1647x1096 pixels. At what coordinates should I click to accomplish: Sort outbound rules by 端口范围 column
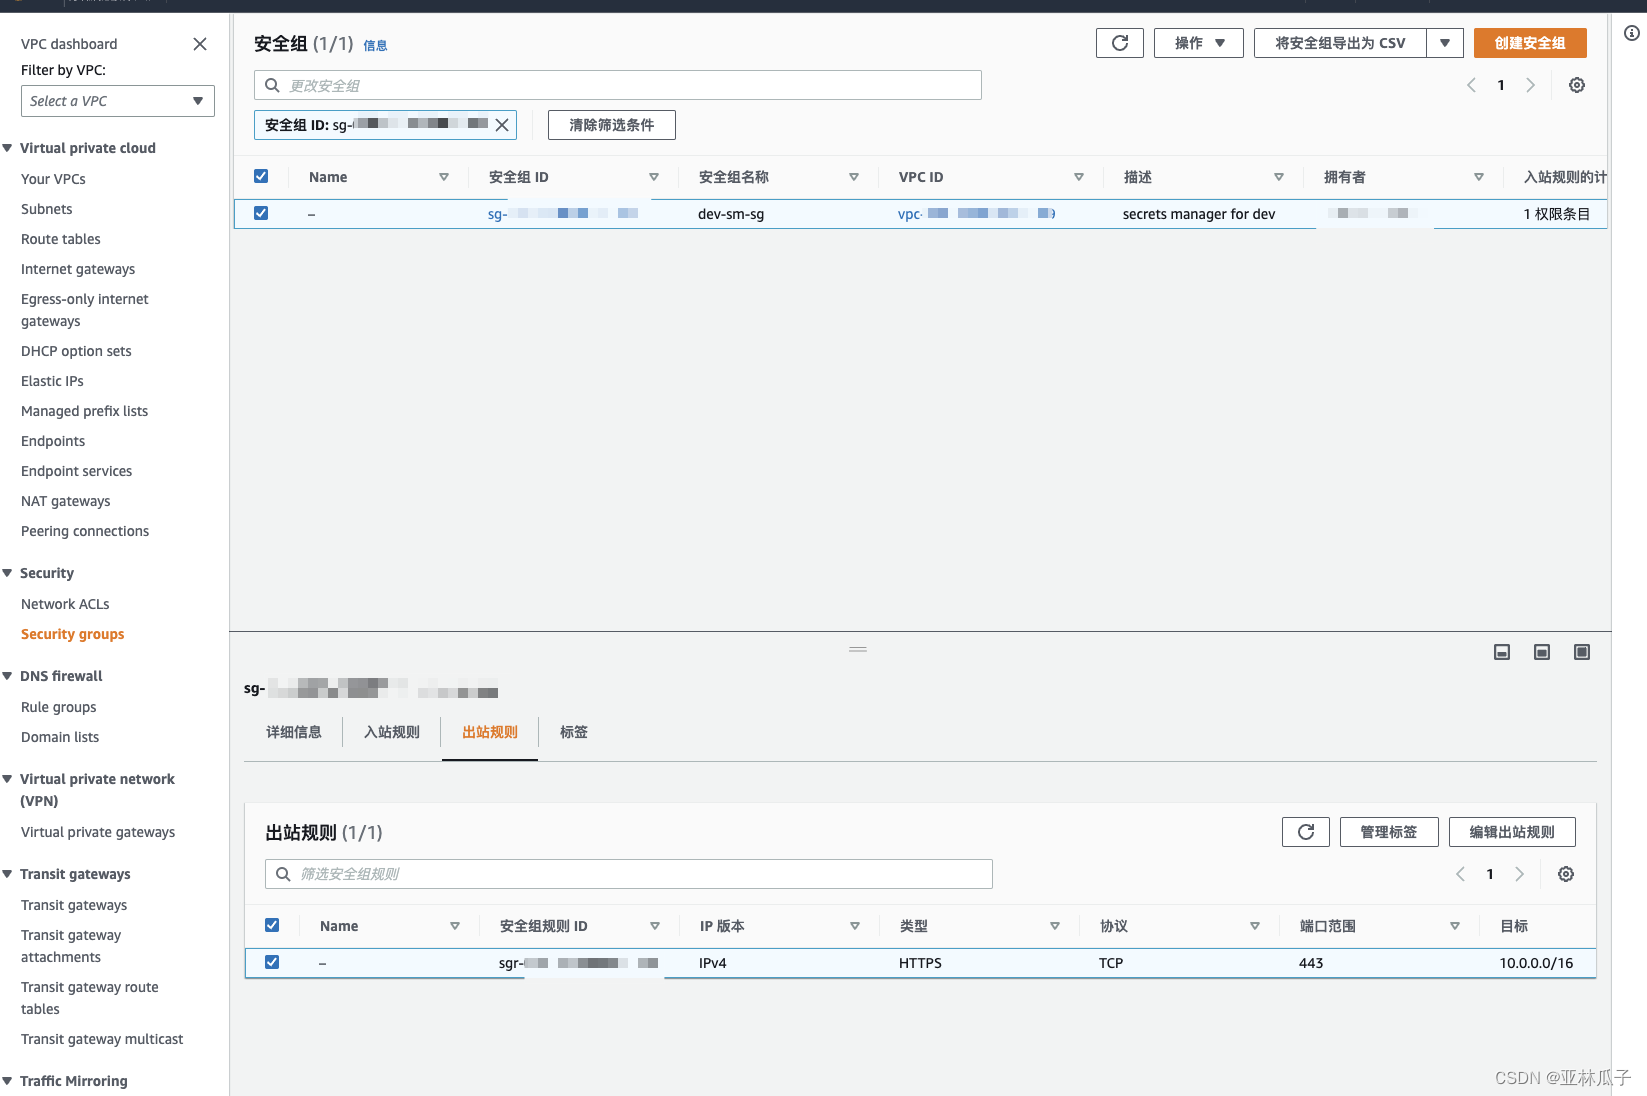coord(1455,926)
